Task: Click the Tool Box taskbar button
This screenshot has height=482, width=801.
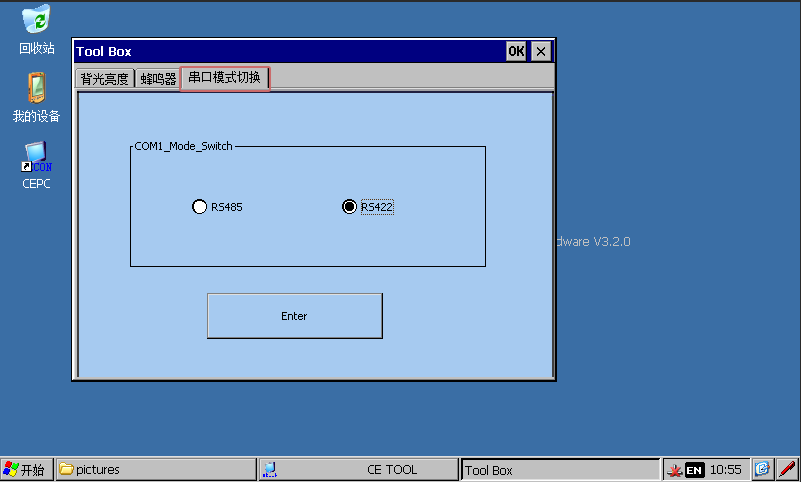Action: [559, 470]
